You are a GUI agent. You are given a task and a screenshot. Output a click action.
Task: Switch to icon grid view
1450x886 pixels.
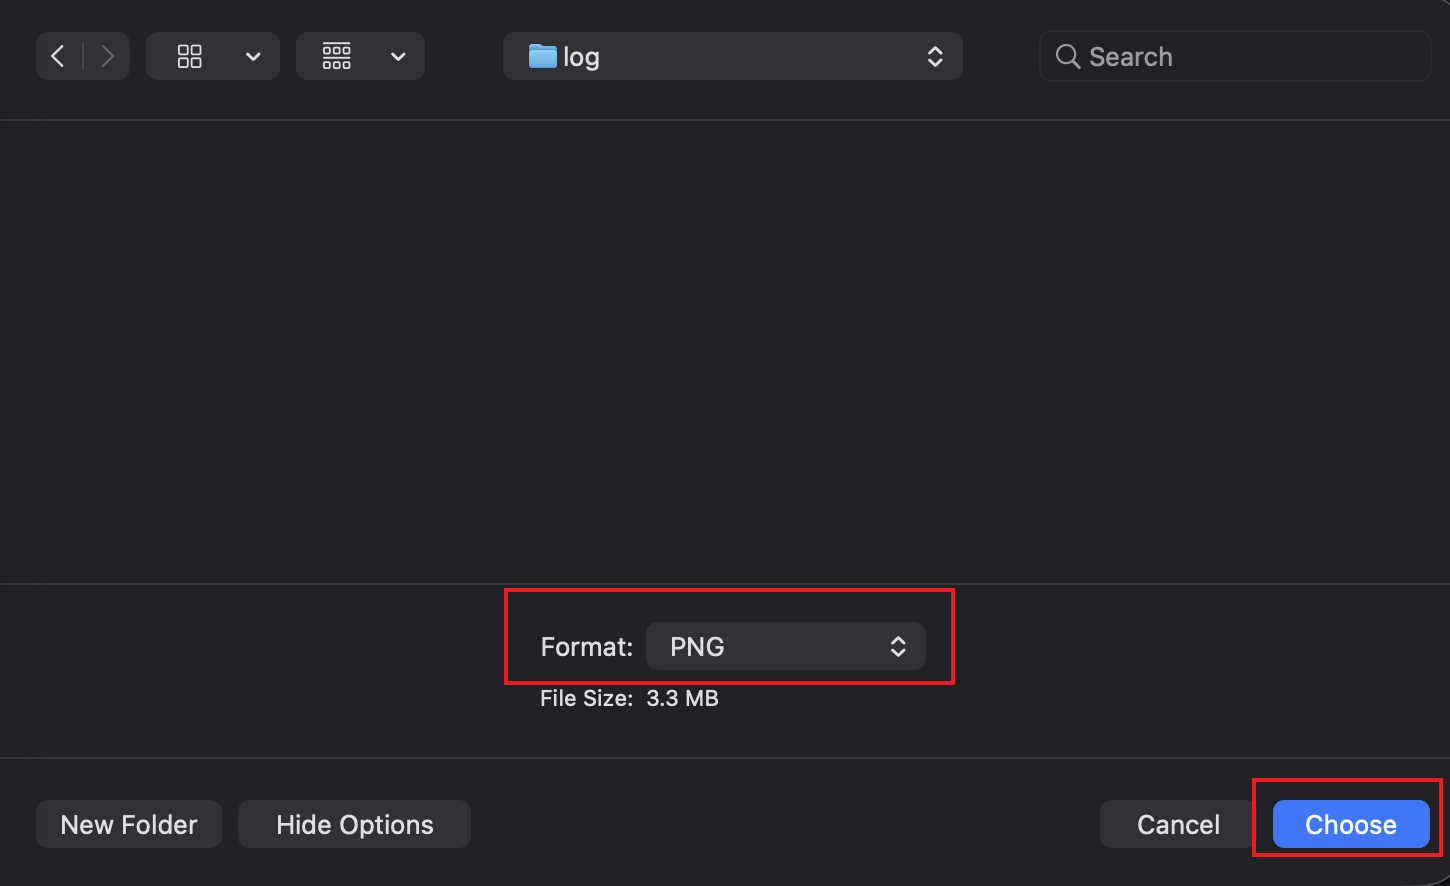pyautogui.click(x=190, y=57)
